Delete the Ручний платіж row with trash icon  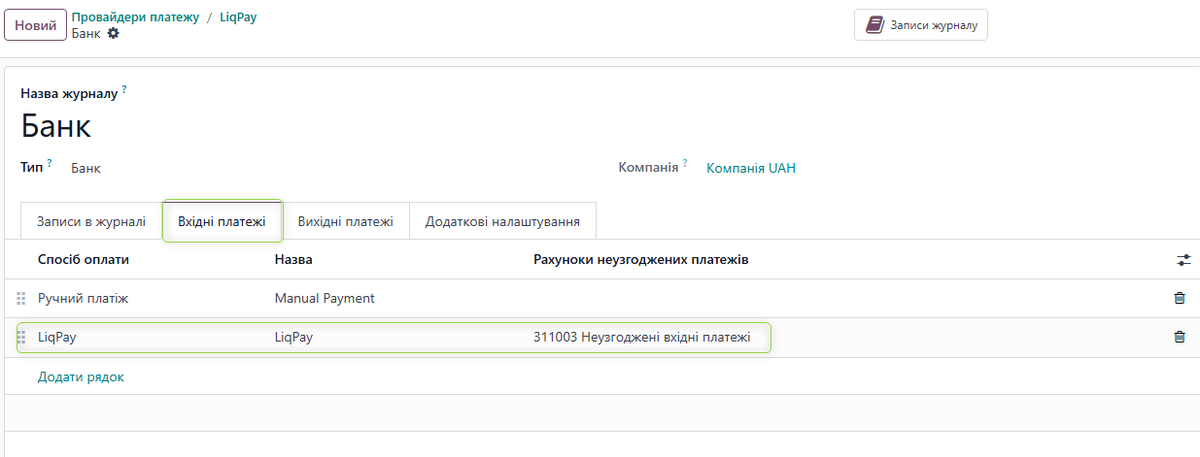(1179, 298)
